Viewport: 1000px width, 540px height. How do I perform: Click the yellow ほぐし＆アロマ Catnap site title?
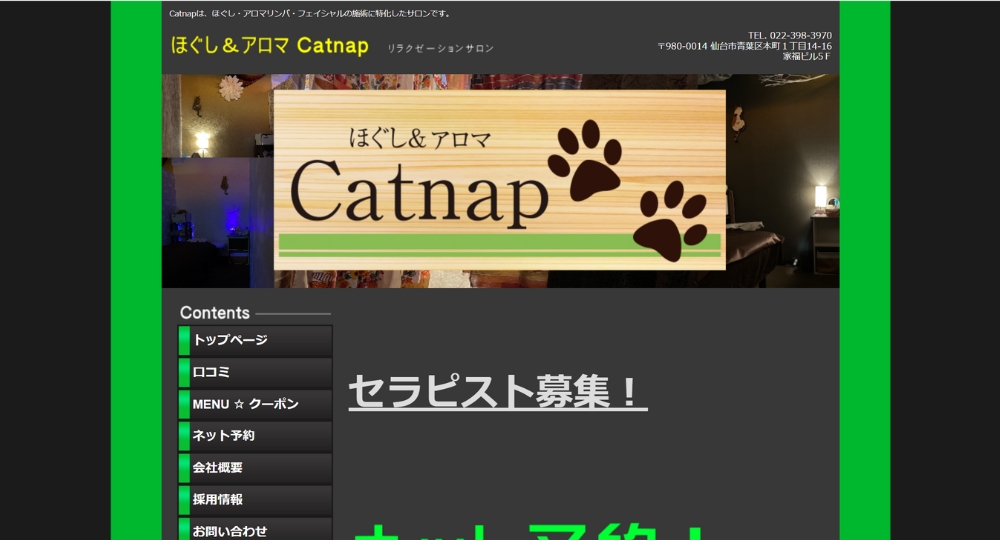click(269, 45)
